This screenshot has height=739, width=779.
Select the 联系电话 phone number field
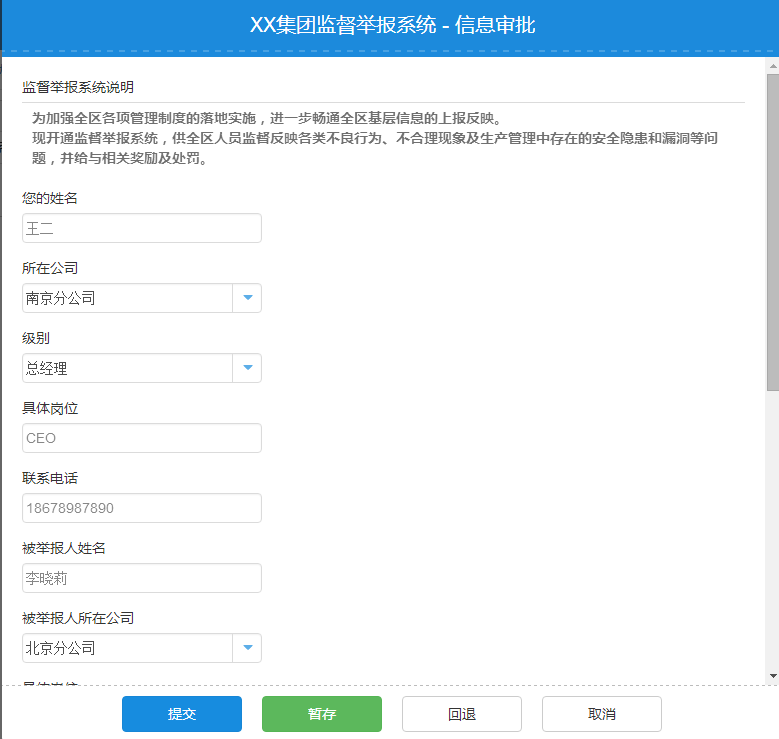(x=141, y=508)
